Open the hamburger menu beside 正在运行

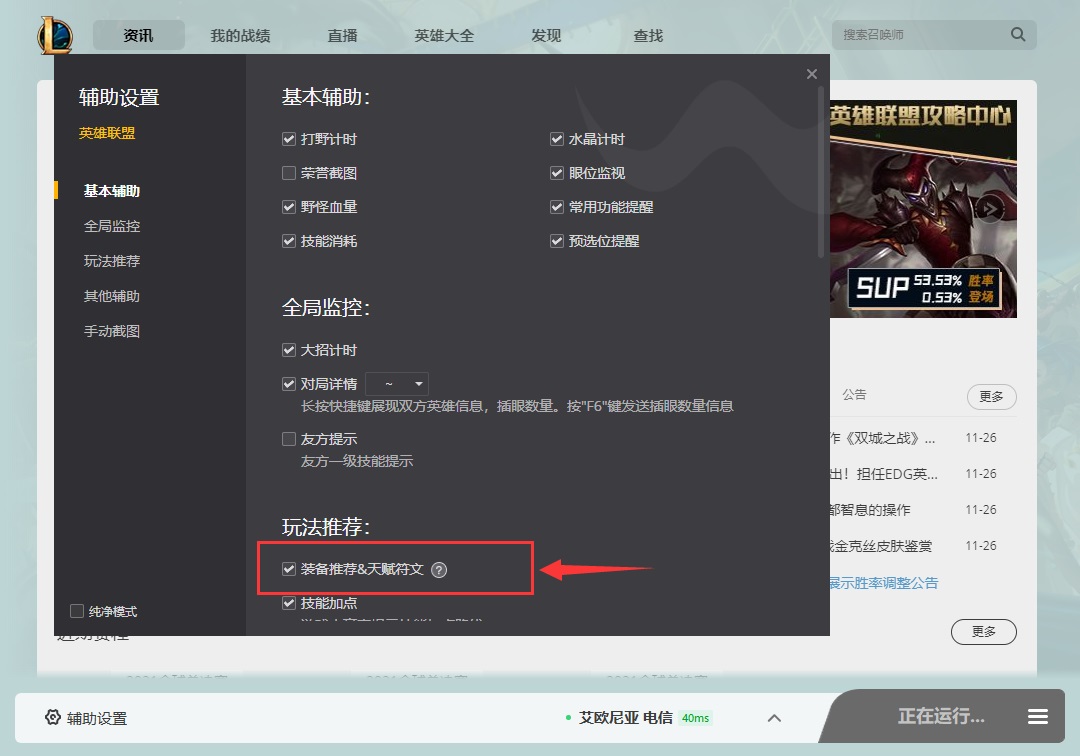coord(1037,717)
